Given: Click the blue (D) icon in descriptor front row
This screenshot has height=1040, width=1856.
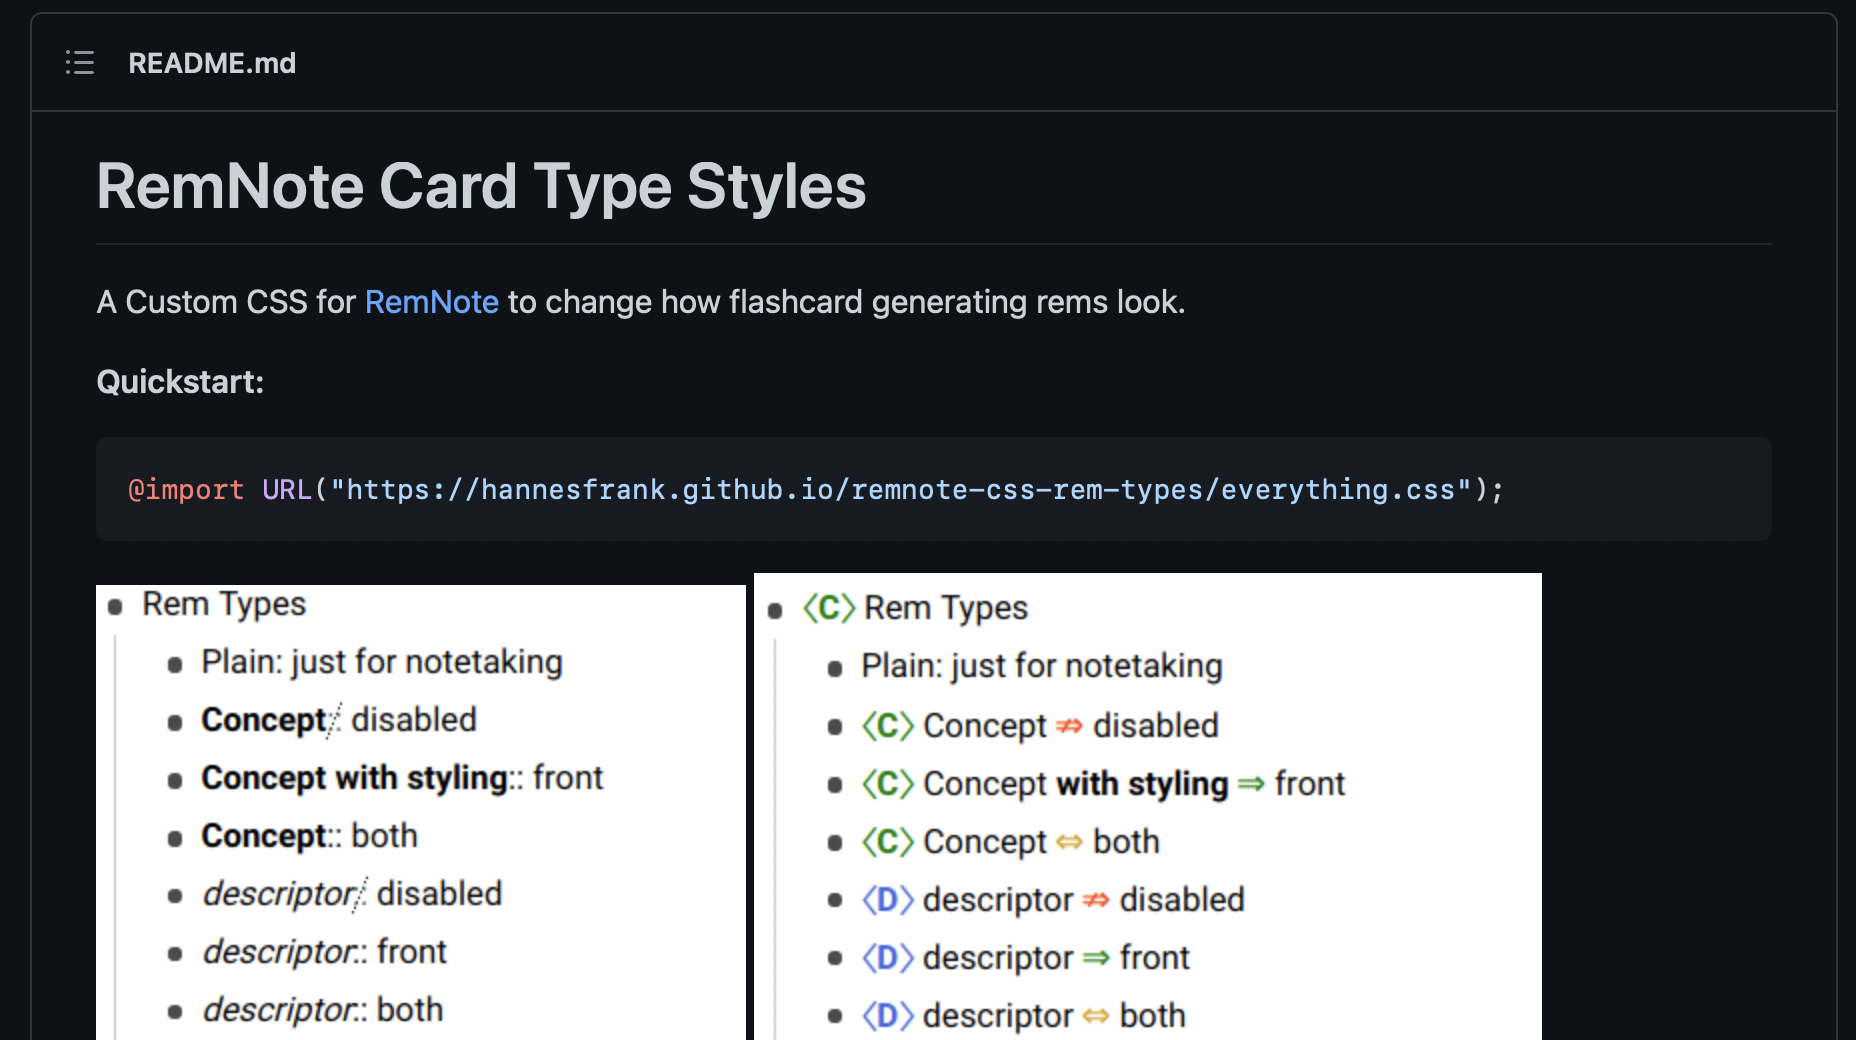Looking at the screenshot, I should point(888,958).
